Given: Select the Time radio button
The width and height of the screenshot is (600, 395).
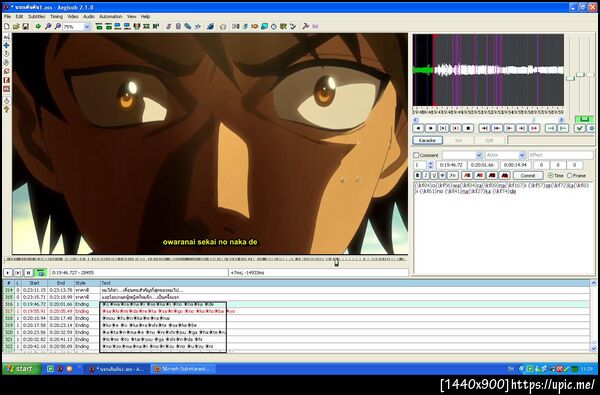Looking at the screenshot, I should tap(550, 175).
